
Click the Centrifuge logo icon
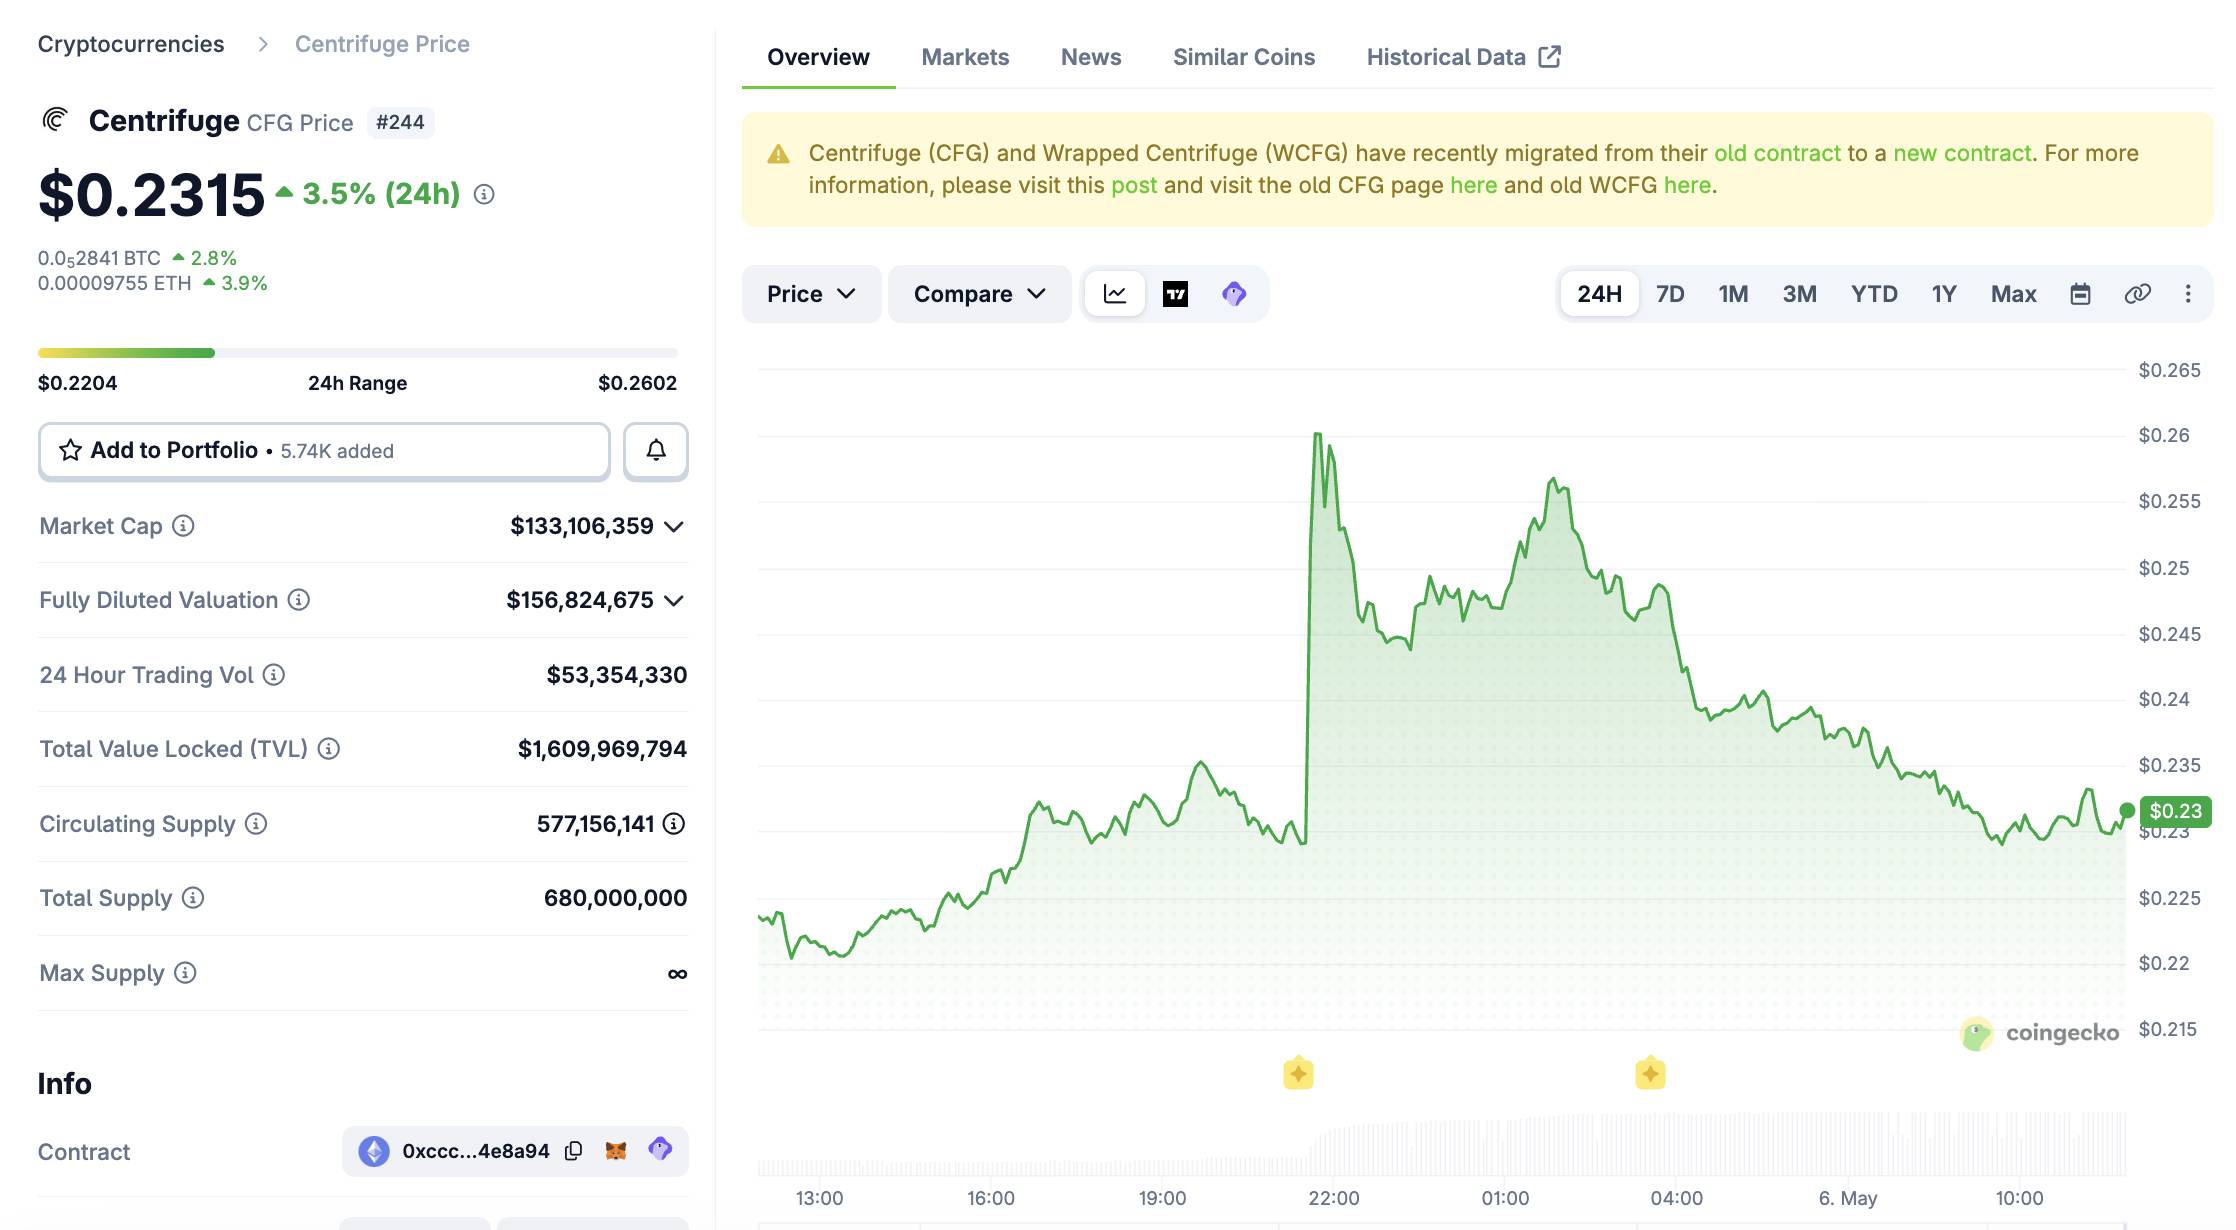click(55, 121)
